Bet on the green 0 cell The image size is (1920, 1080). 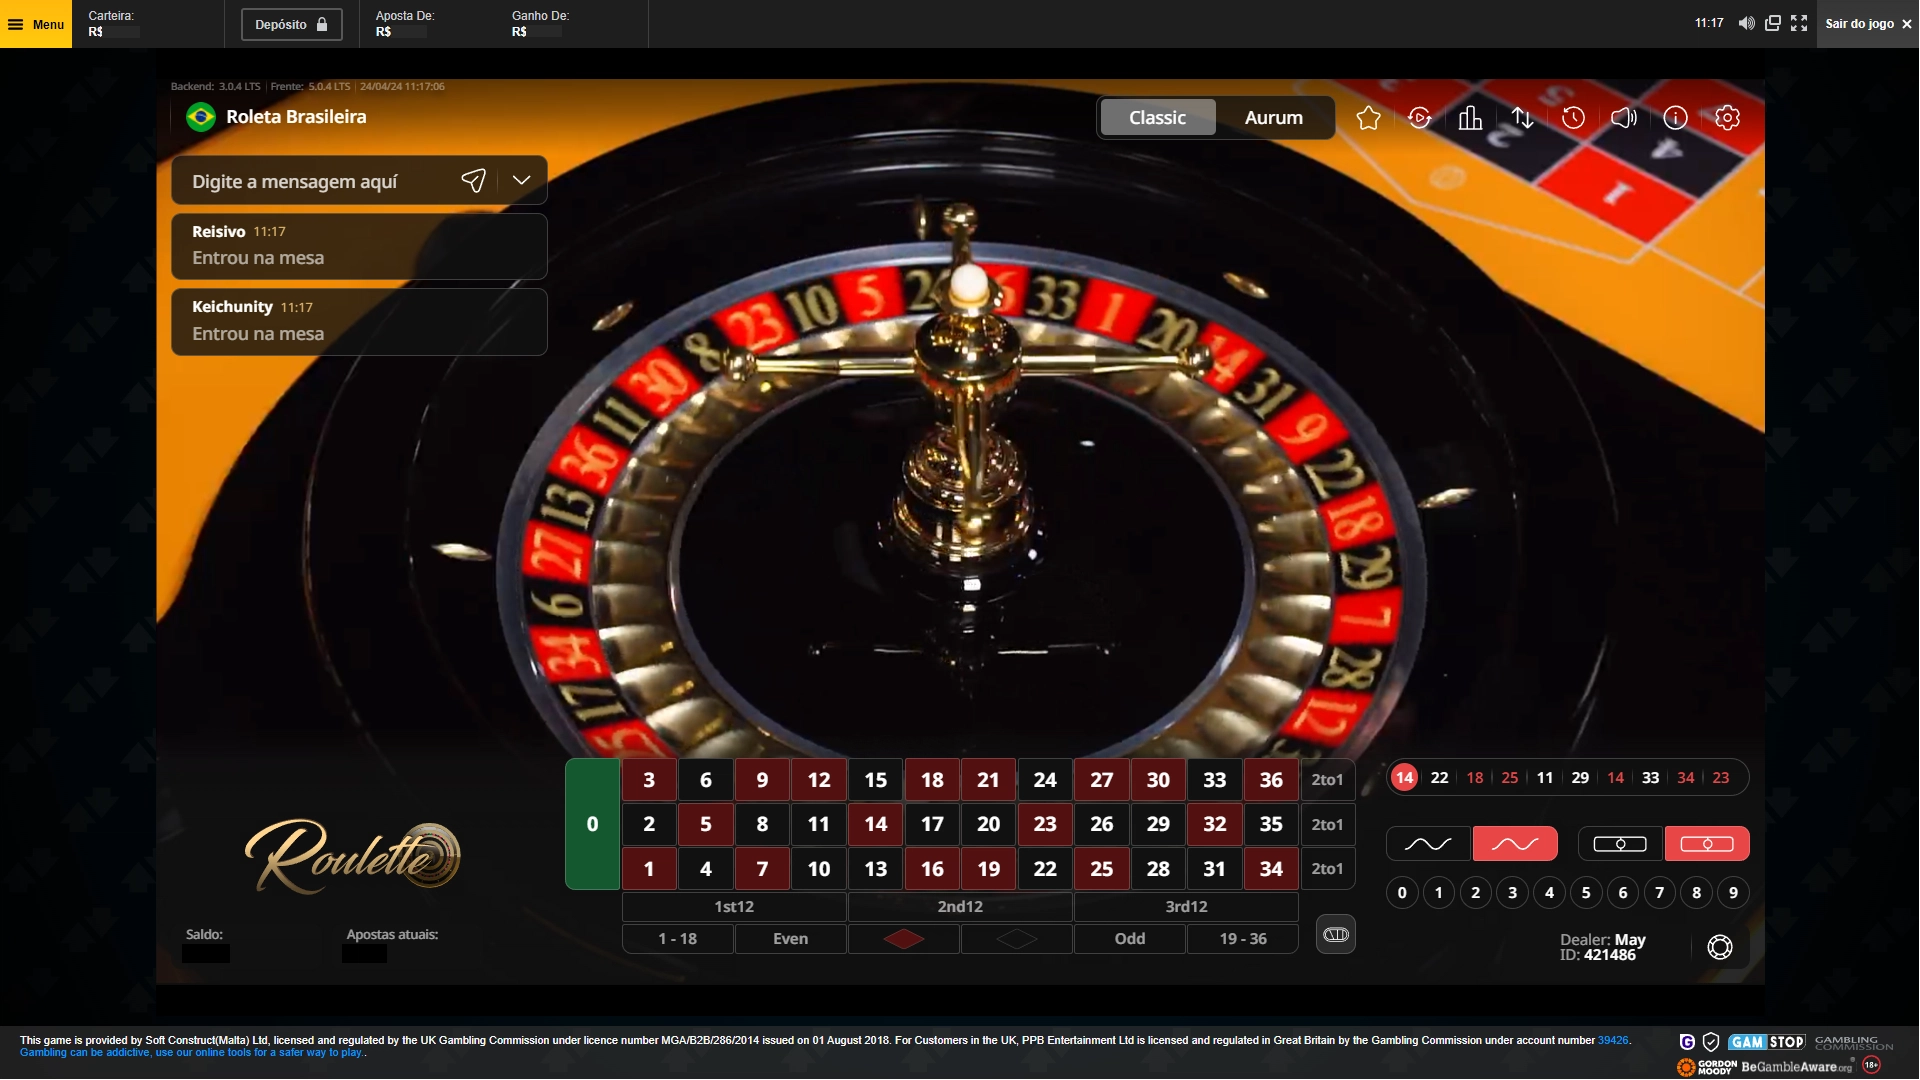[x=592, y=824]
